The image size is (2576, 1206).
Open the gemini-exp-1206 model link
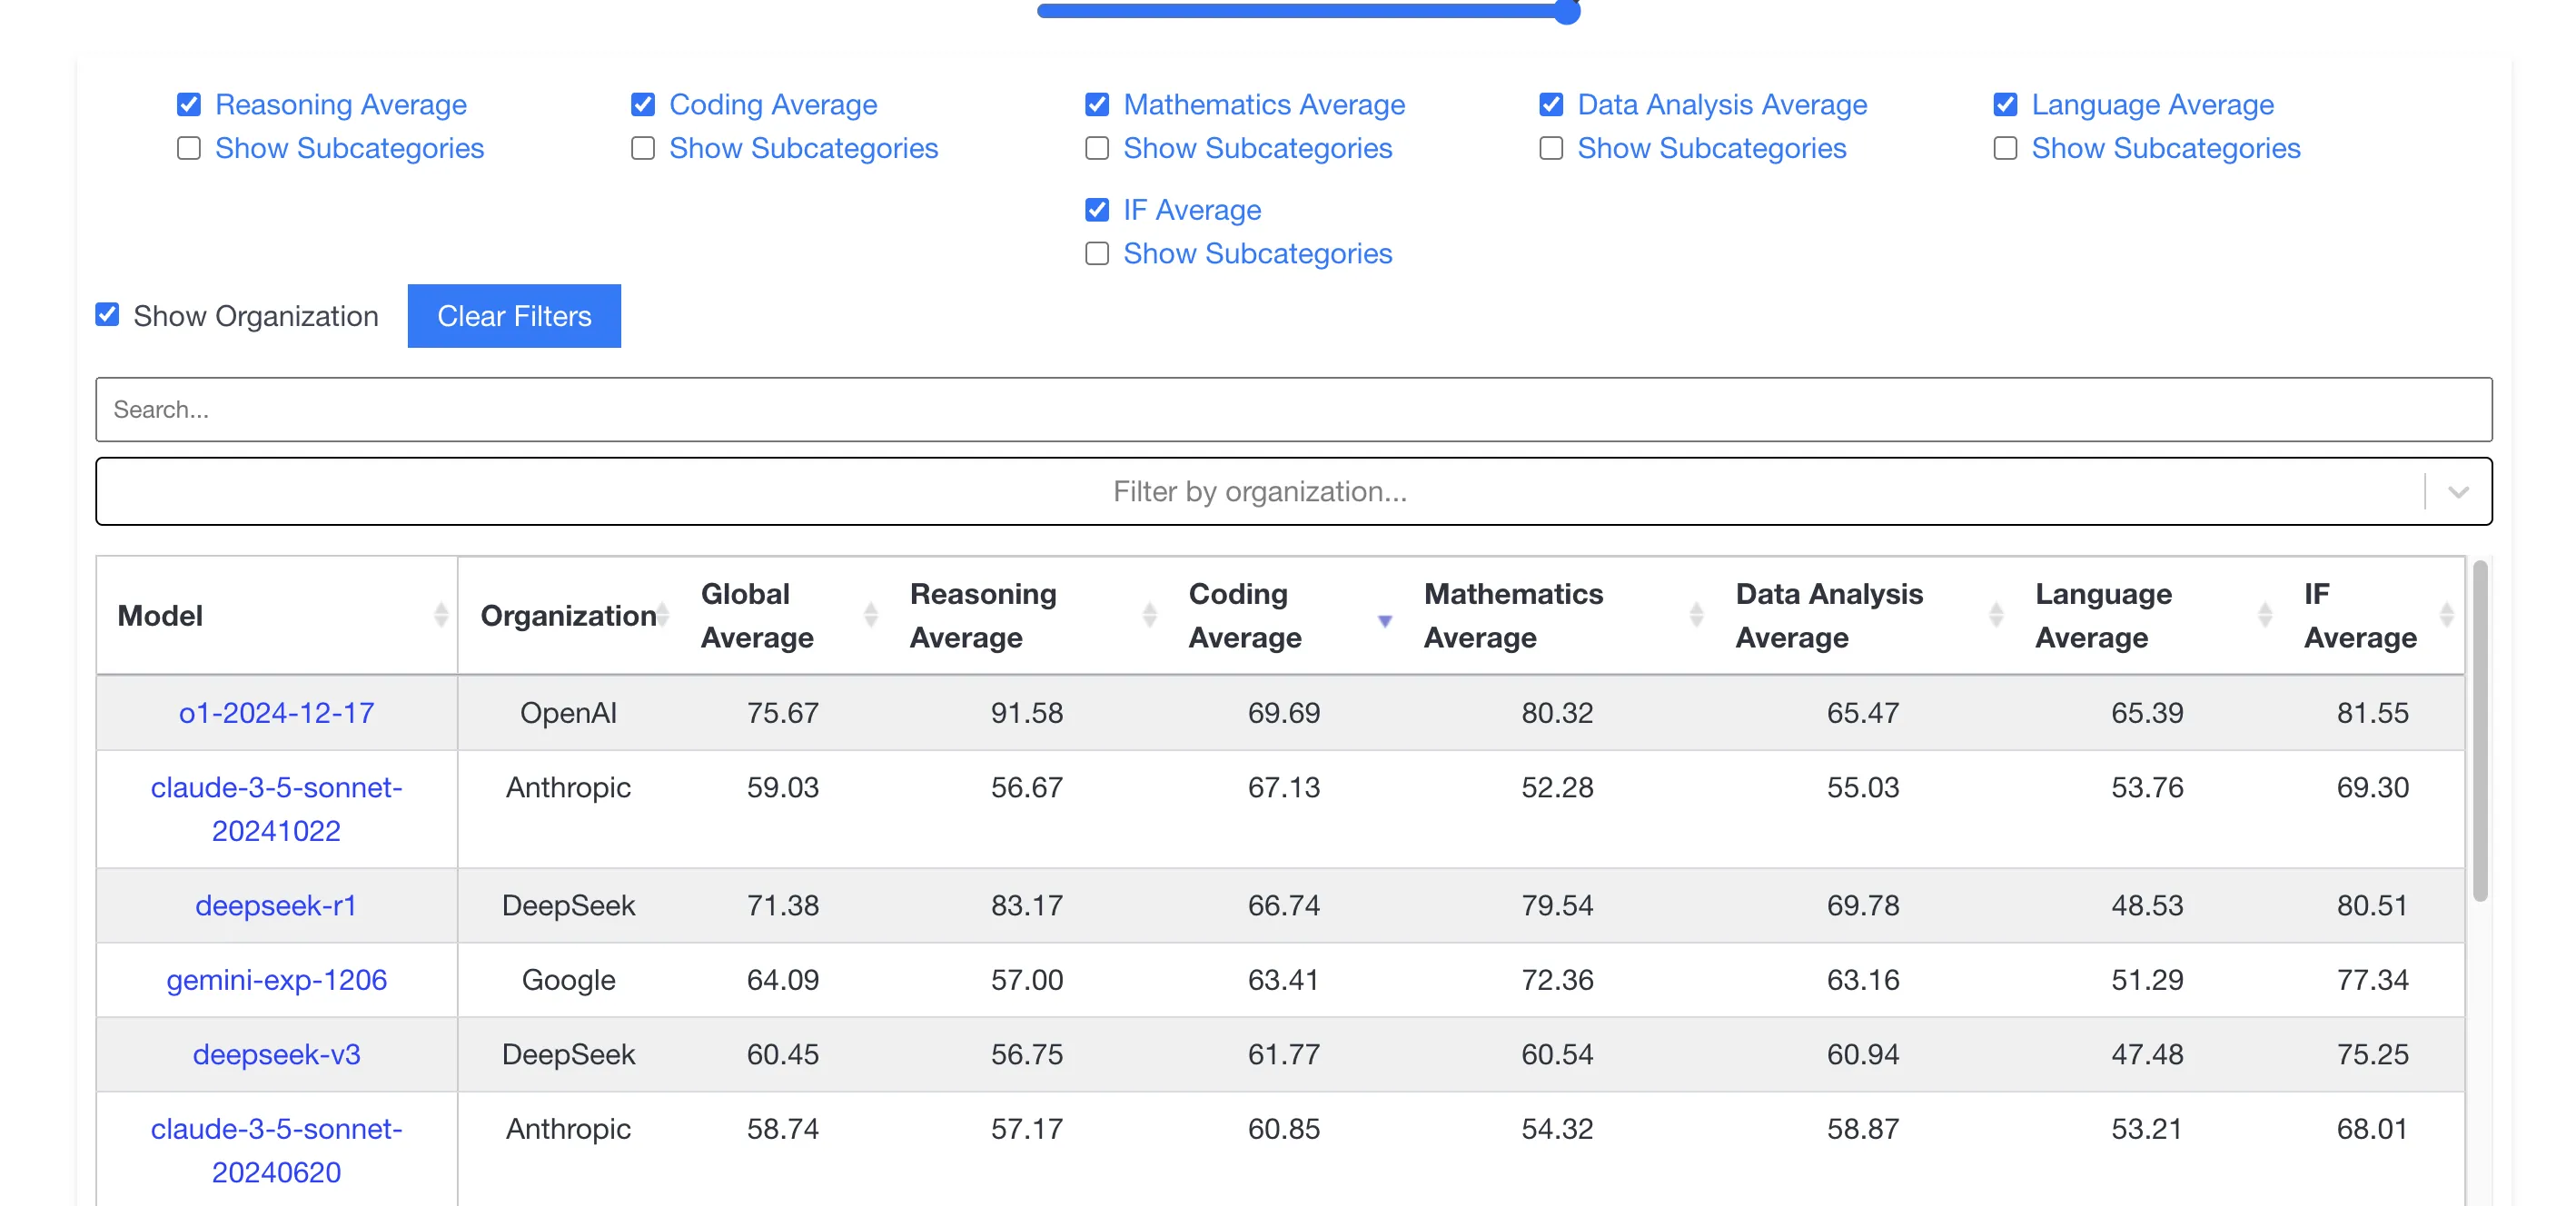tap(276, 980)
